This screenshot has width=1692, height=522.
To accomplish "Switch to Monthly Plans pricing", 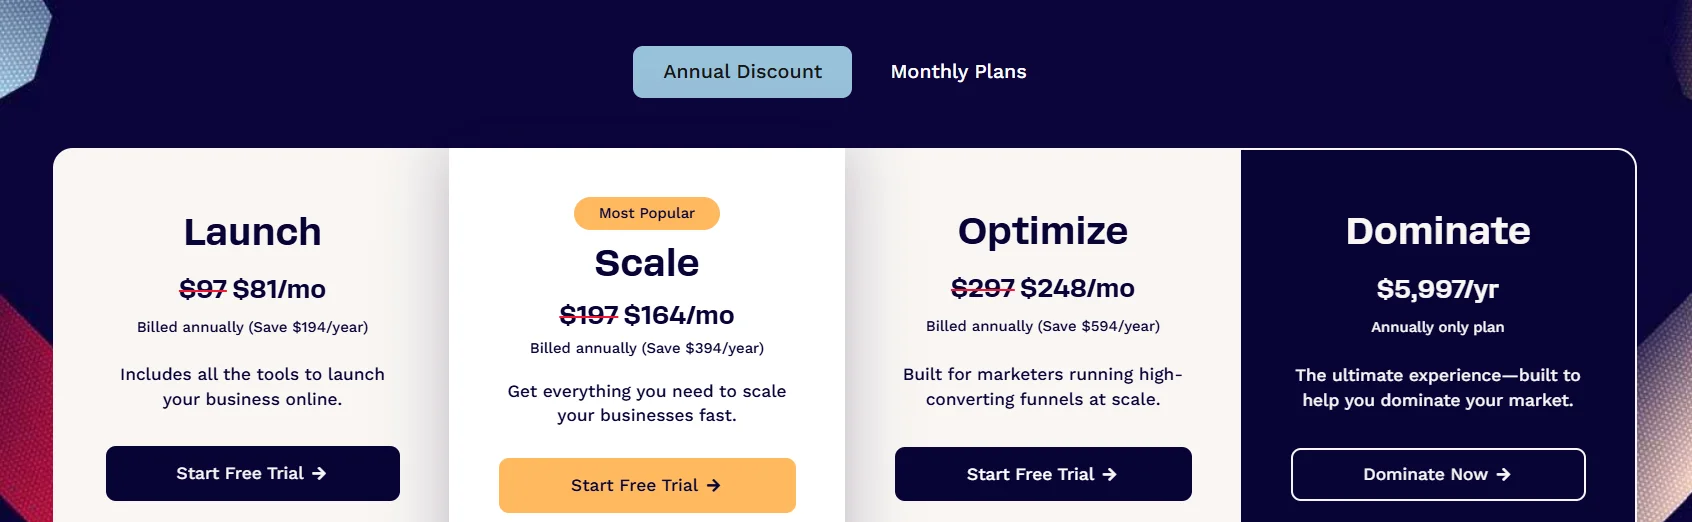I will tap(958, 72).
